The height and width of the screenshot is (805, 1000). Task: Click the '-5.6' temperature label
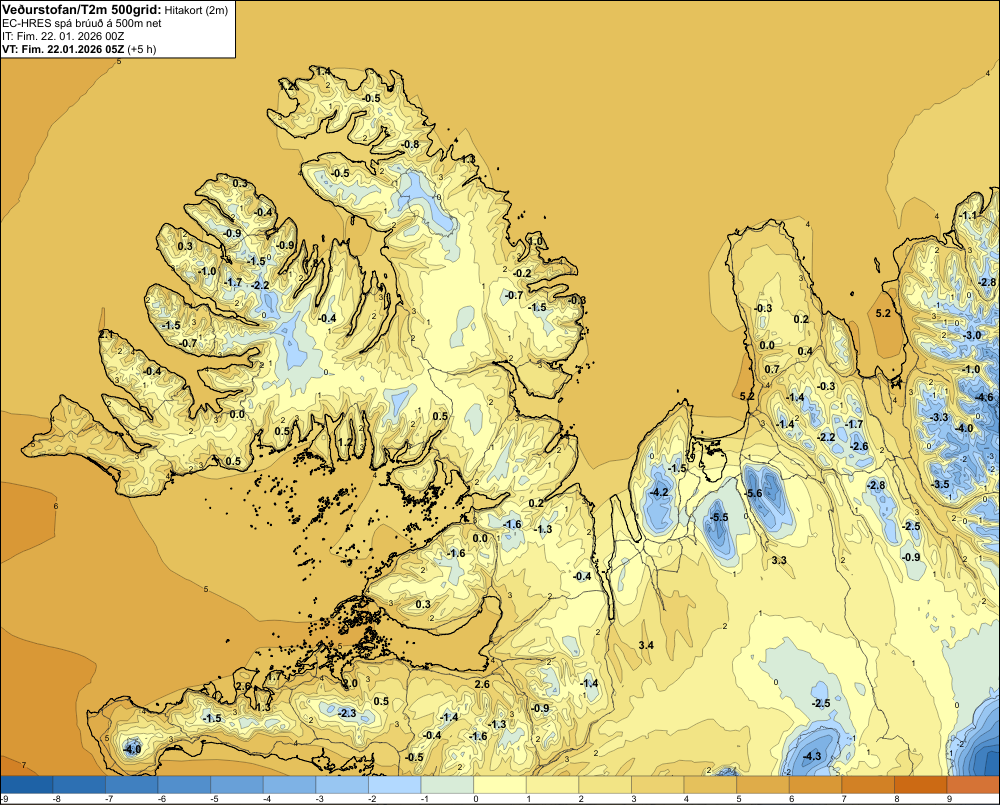(x=753, y=493)
